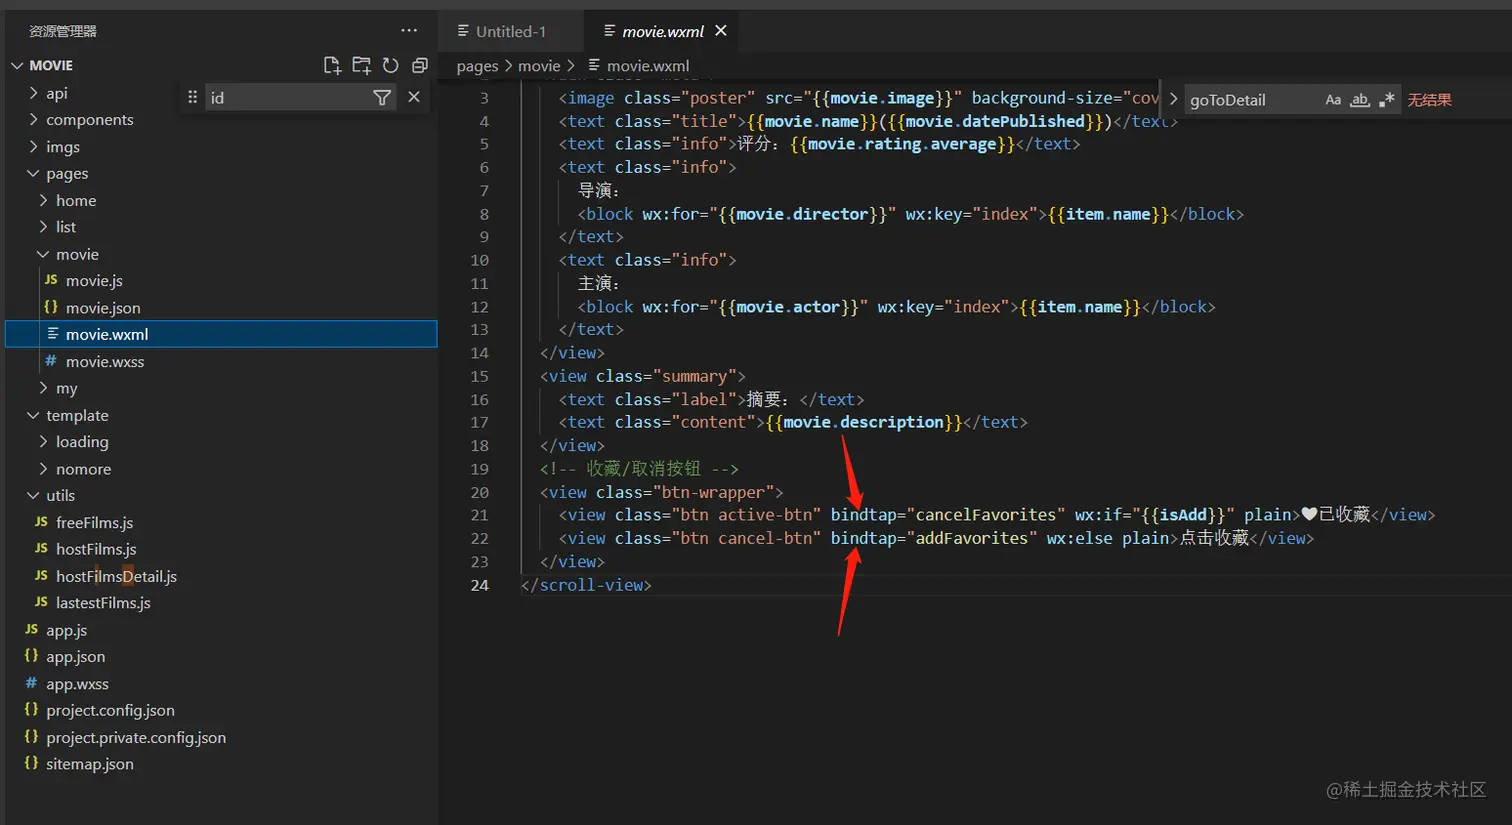
Task: Expand the imgs folder
Action: click(x=34, y=146)
